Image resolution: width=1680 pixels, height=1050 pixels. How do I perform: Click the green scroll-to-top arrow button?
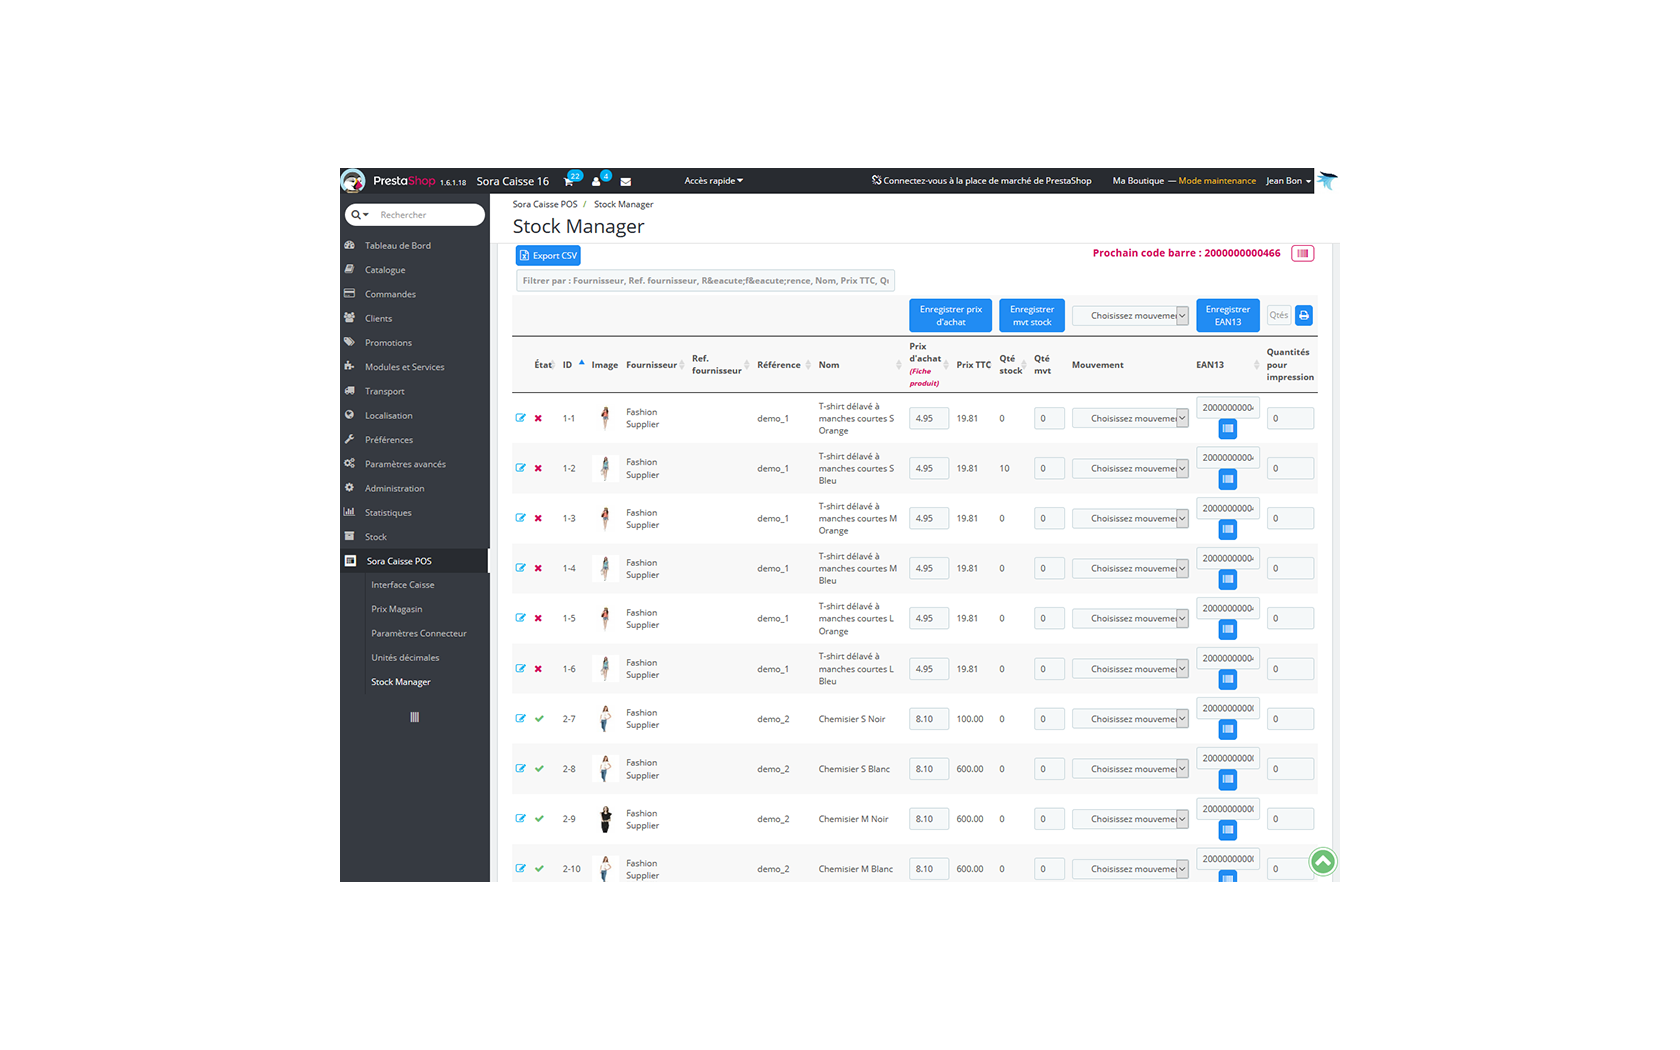click(x=1322, y=861)
